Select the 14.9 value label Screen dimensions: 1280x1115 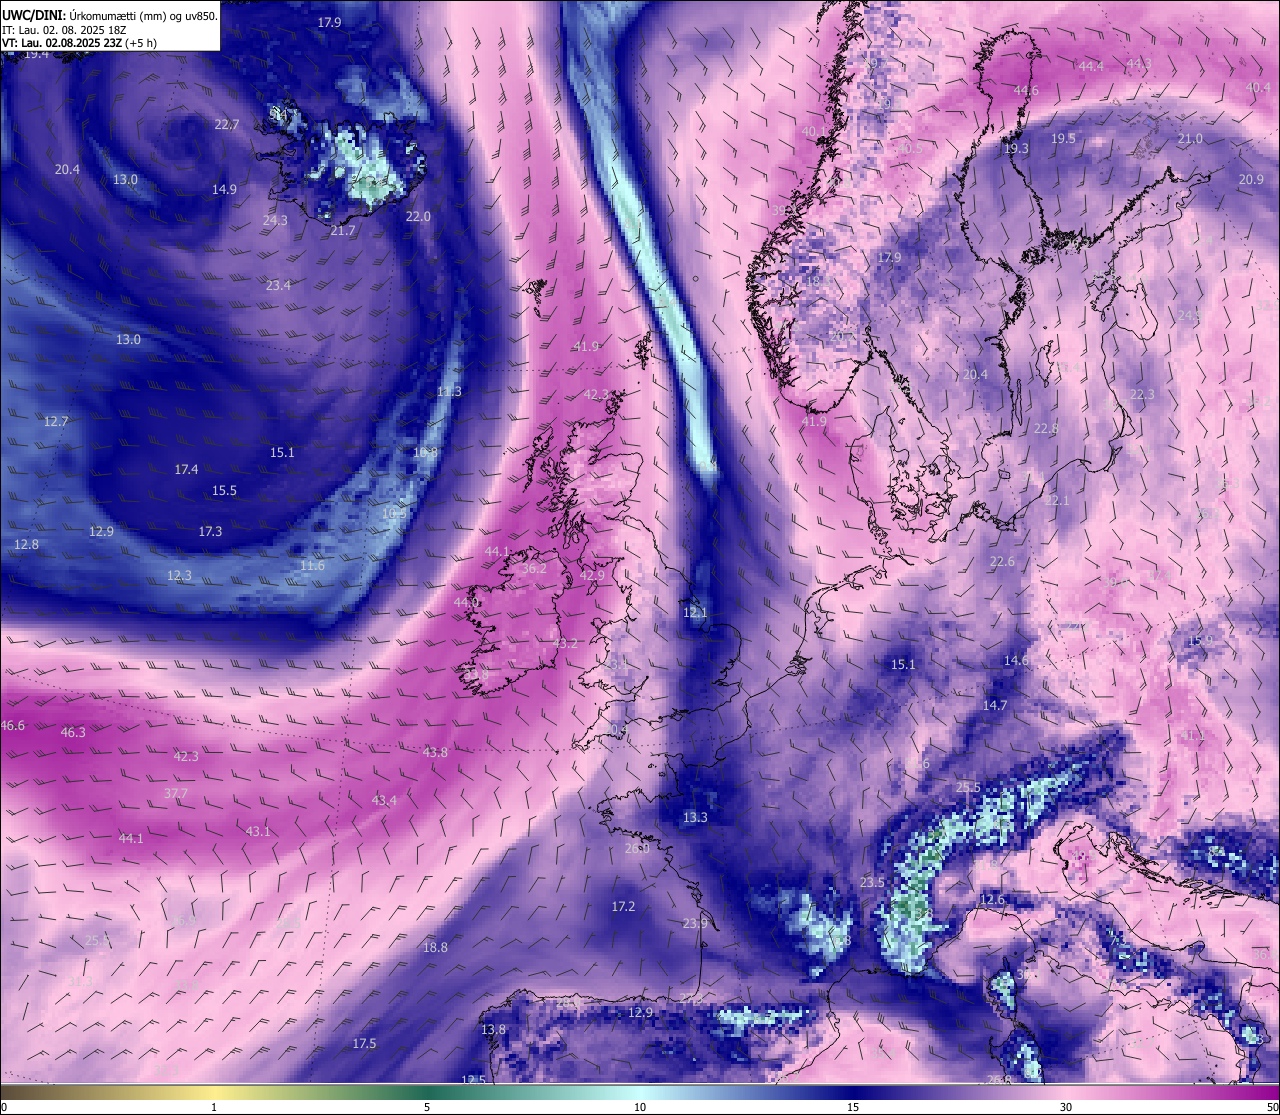[x=224, y=190]
